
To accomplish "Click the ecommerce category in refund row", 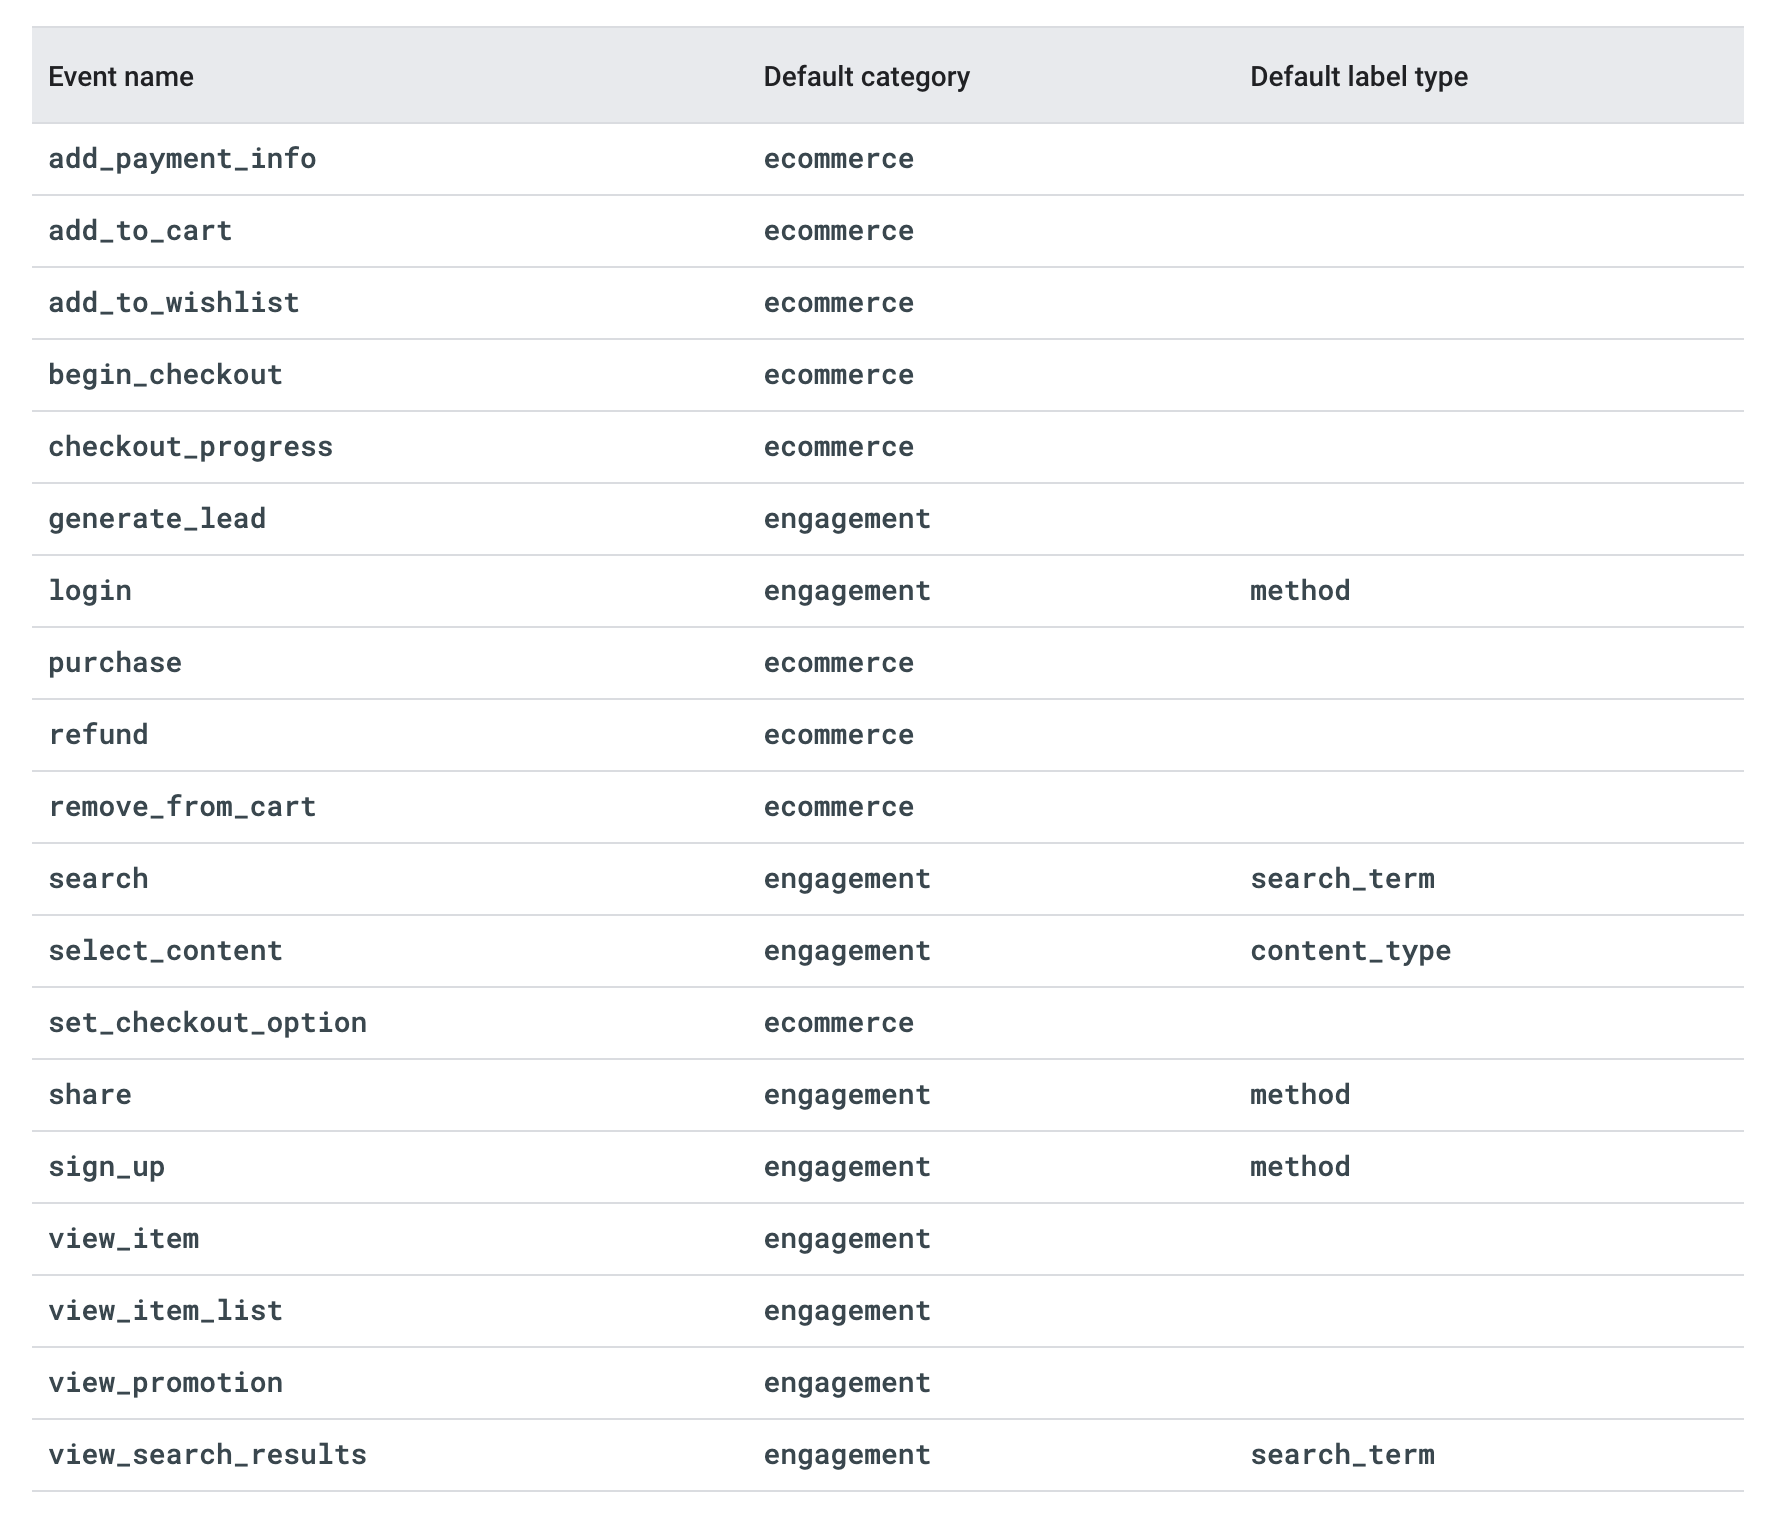I will coord(838,735).
